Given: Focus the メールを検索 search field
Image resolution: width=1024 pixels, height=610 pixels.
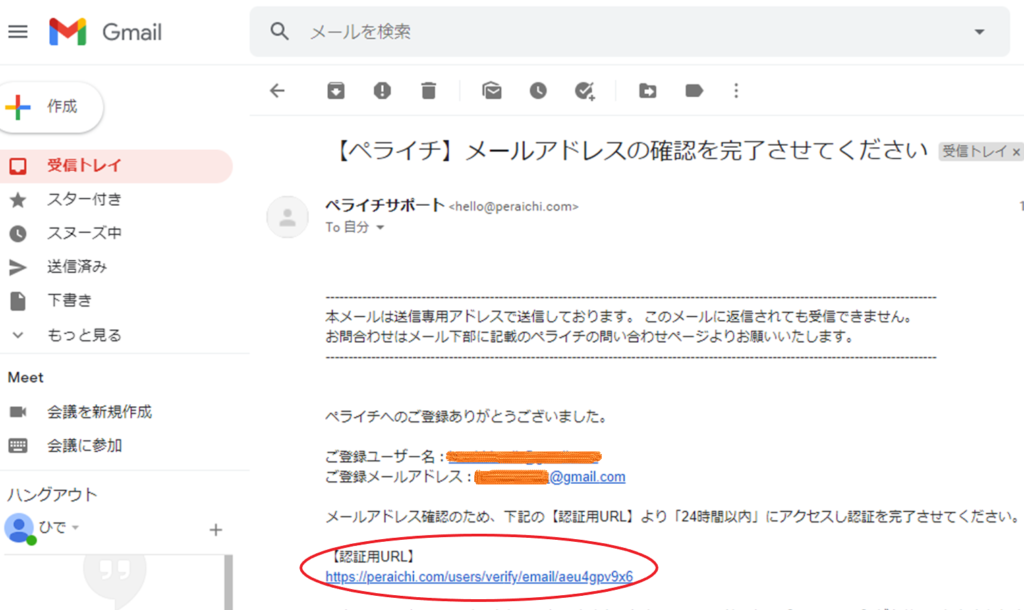Looking at the screenshot, I should [x=630, y=31].
